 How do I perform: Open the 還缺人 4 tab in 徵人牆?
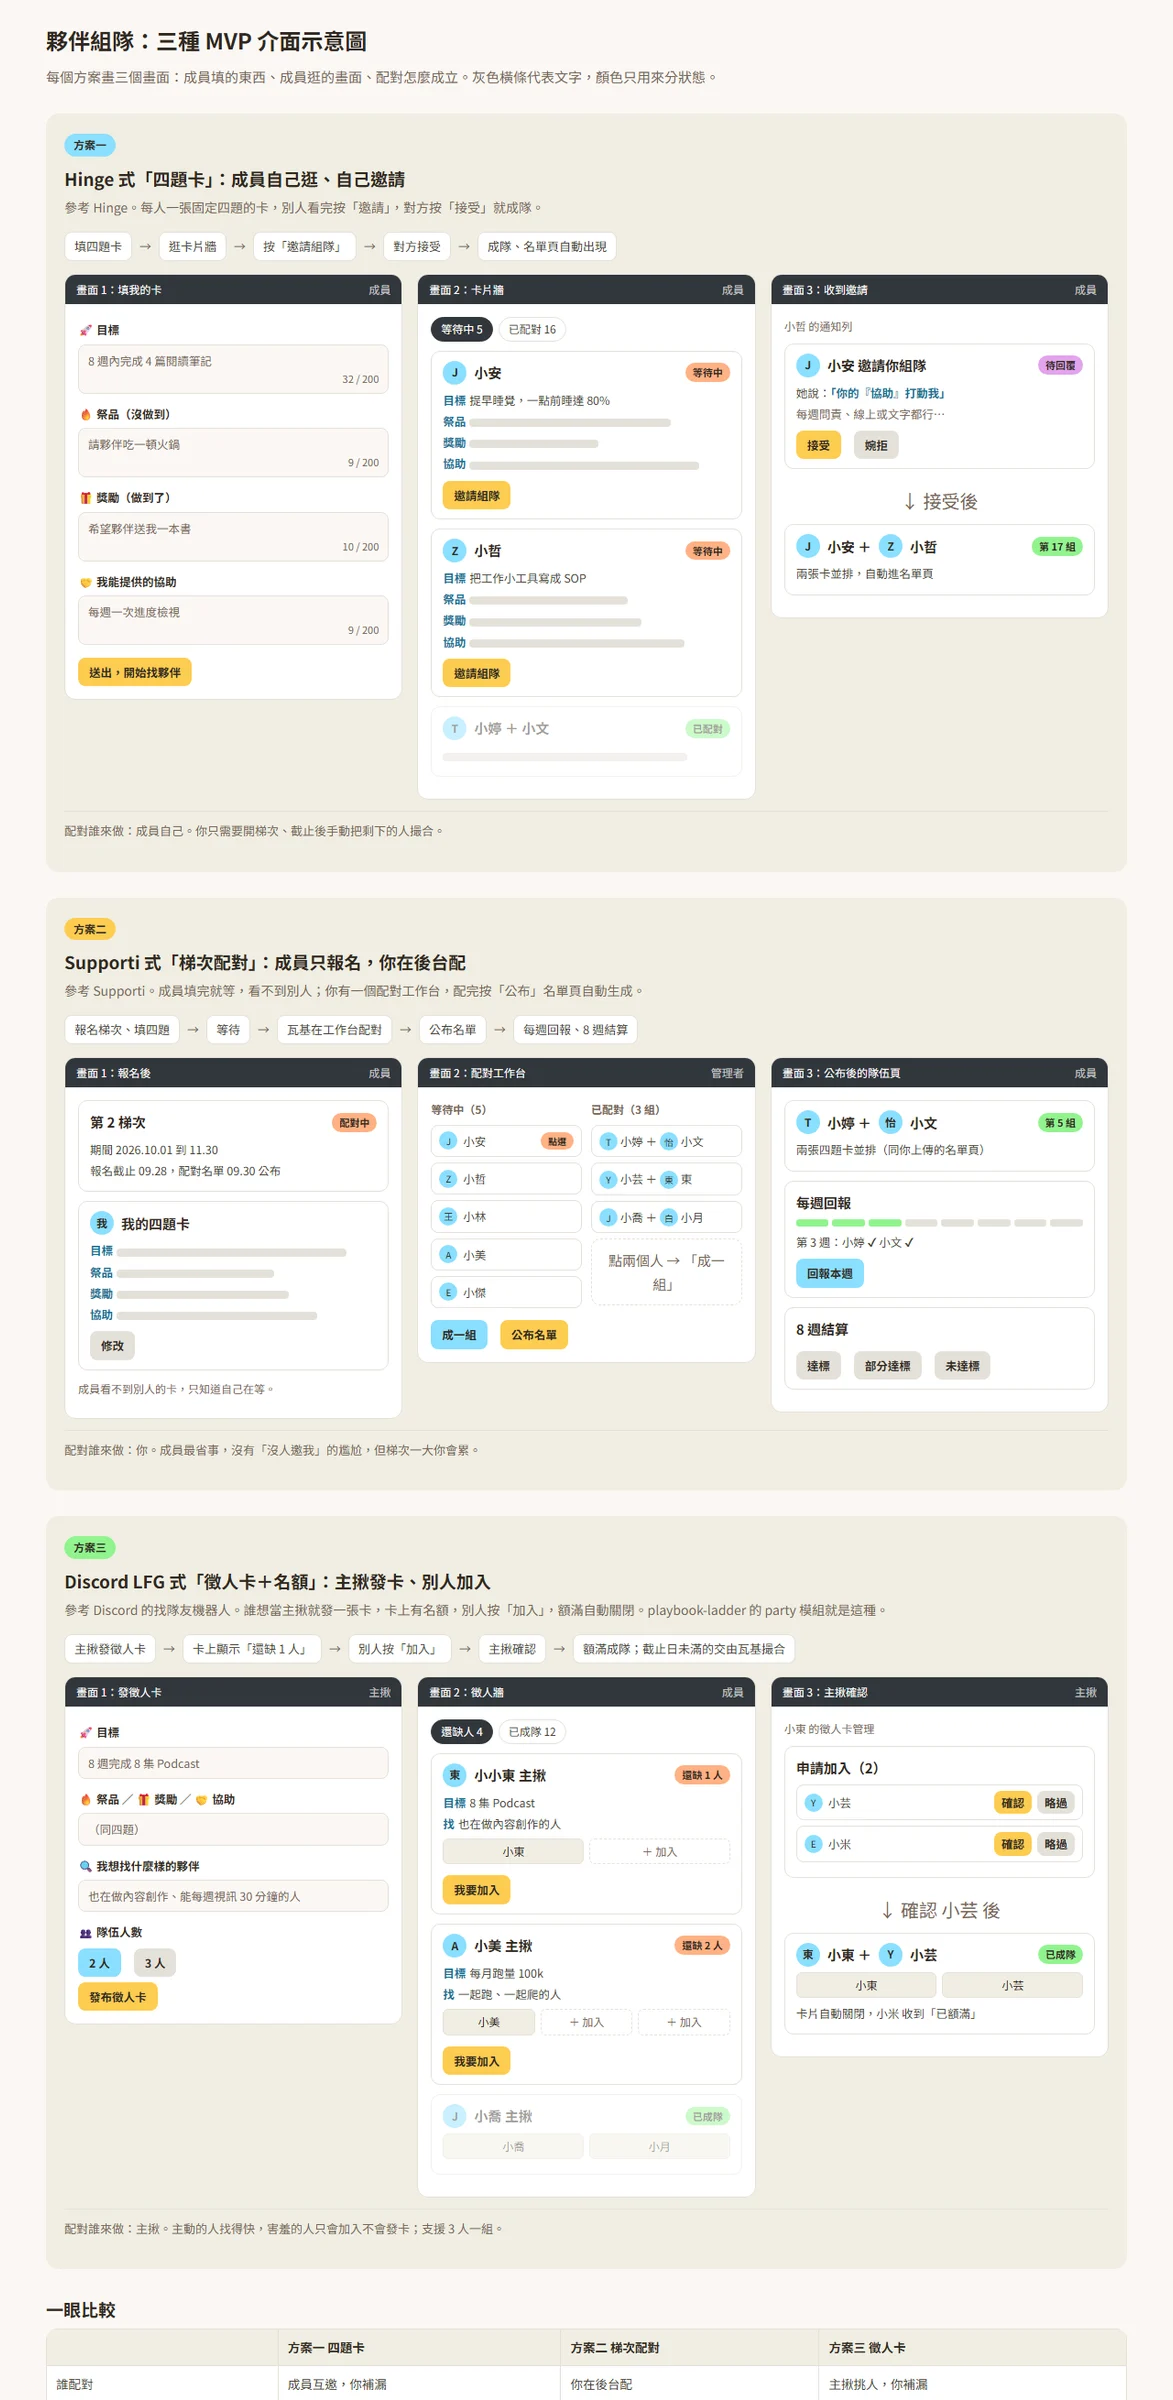tap(462, 1732)
